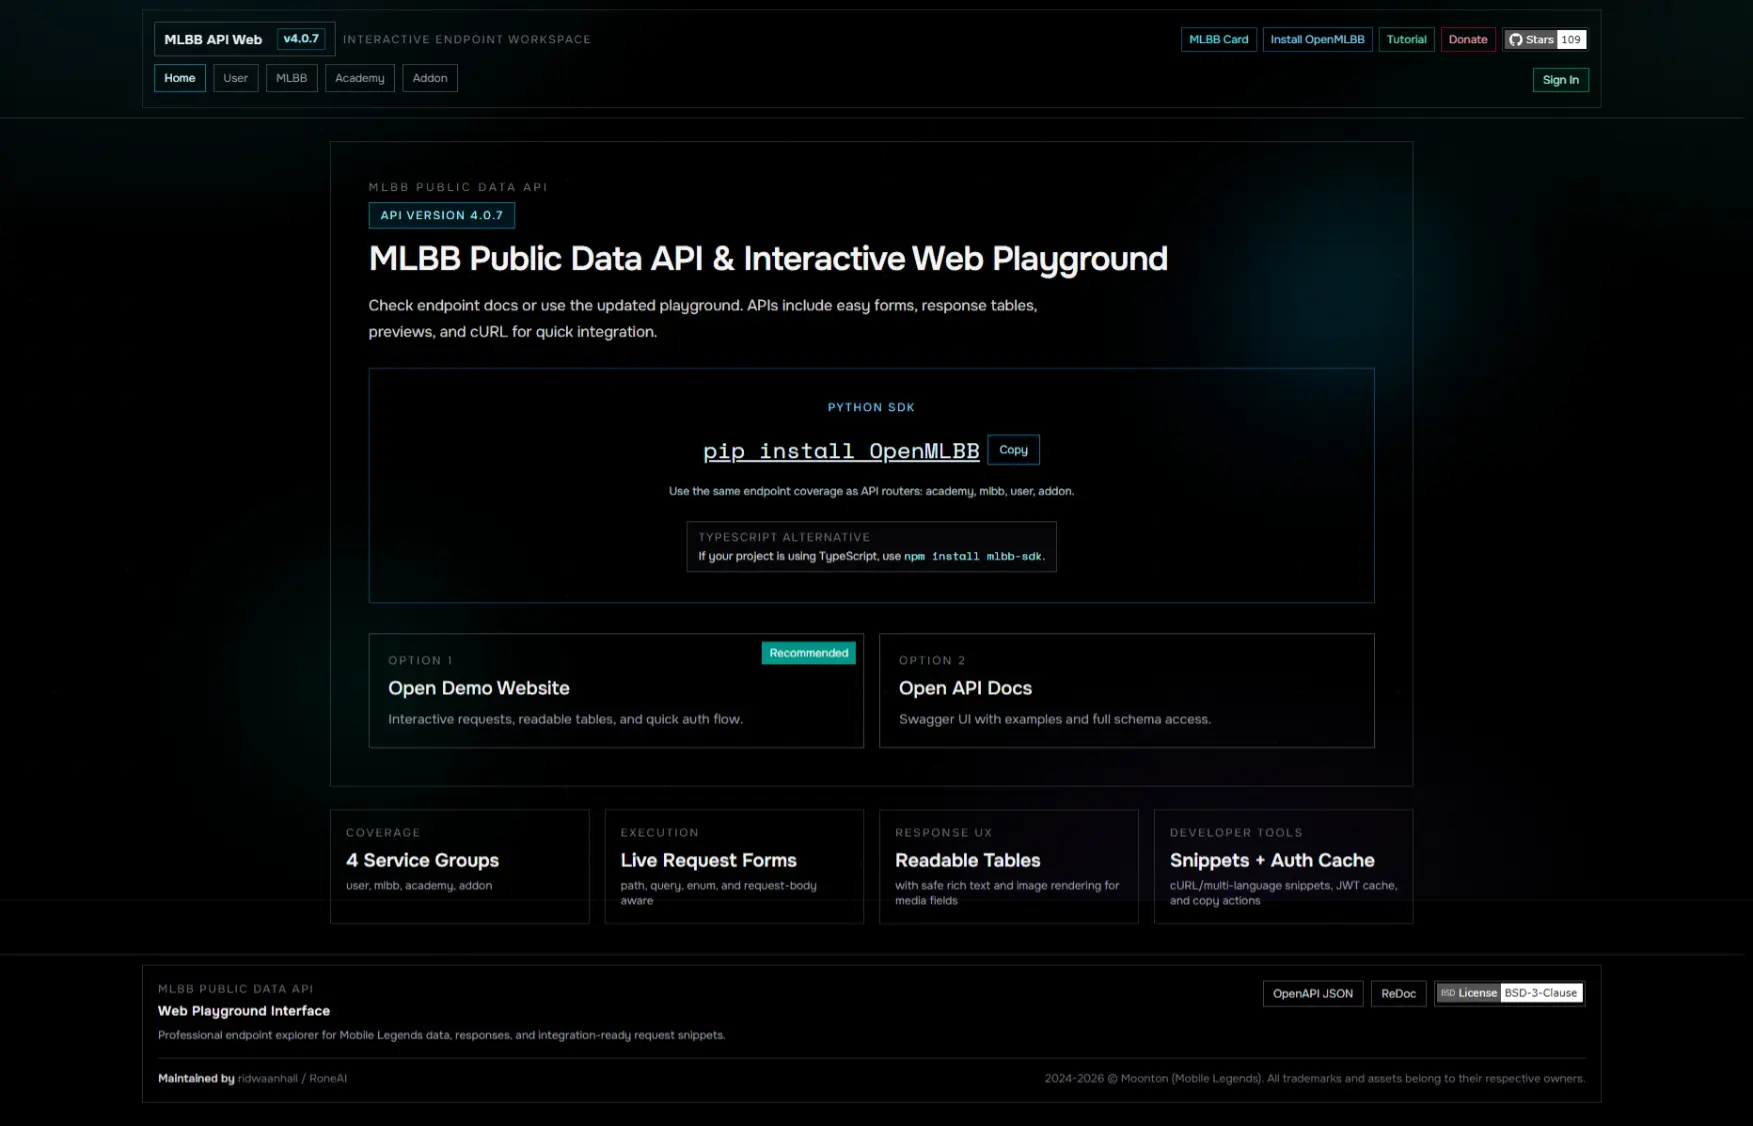Open the ReDoc link
This screenshot has height=1126, width=1753.
click(1398, 993)
